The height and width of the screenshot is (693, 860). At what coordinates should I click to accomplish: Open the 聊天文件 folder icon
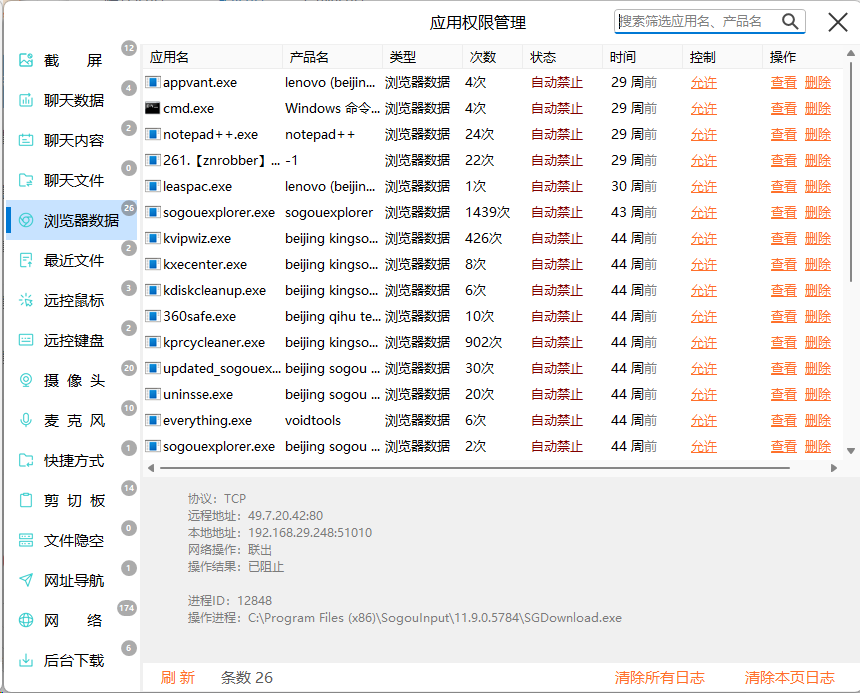coord(26,180)
